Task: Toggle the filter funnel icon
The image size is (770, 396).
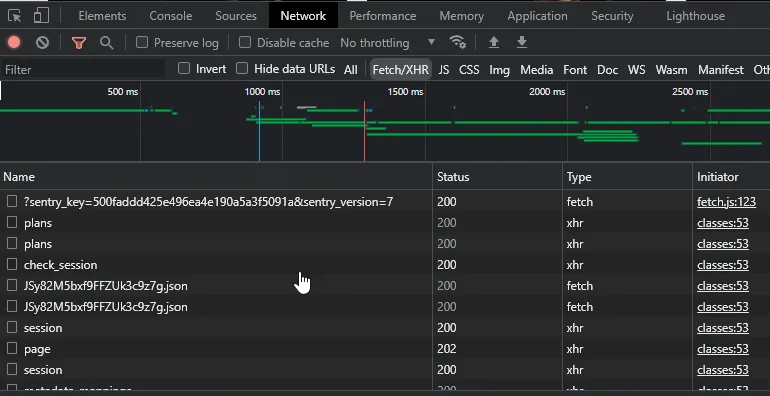Action: pos(79,43)
